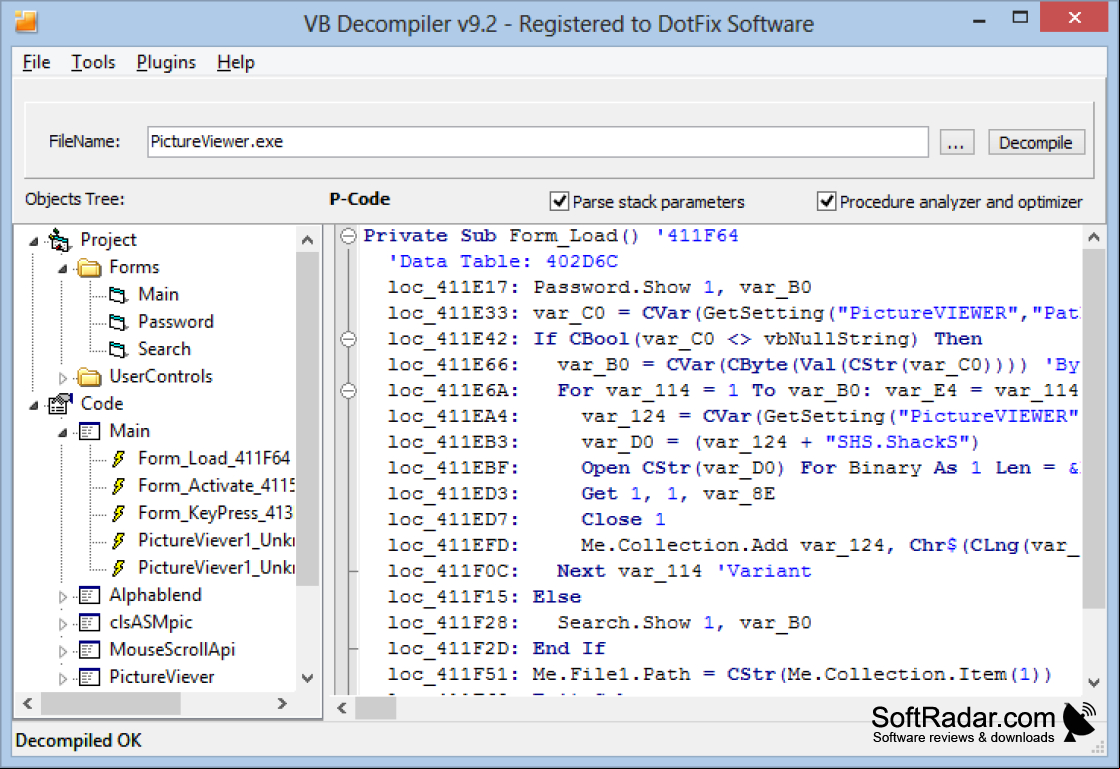This screenshot has width=1120, height=769.
Task: Click code line loc_411E17 Password.Show
Action: tap(599, 287)
